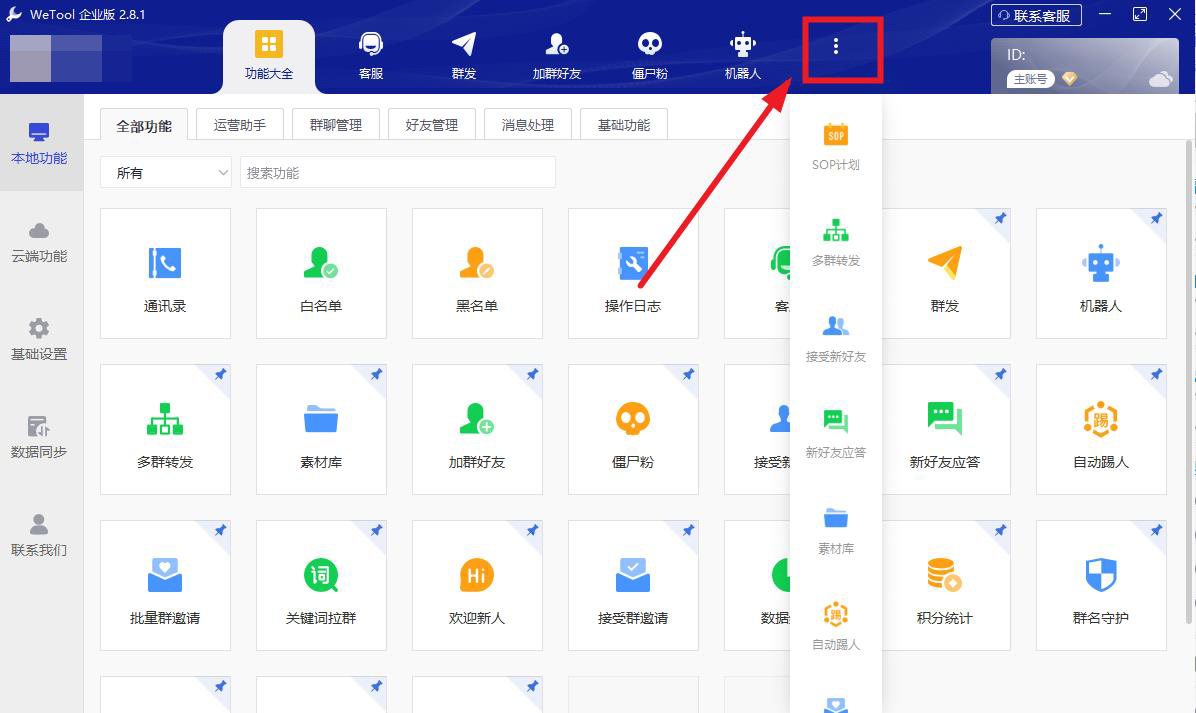The image size is (1196, 713).
Task: Open the 黑名单 feature card
Action: (477, 273)
